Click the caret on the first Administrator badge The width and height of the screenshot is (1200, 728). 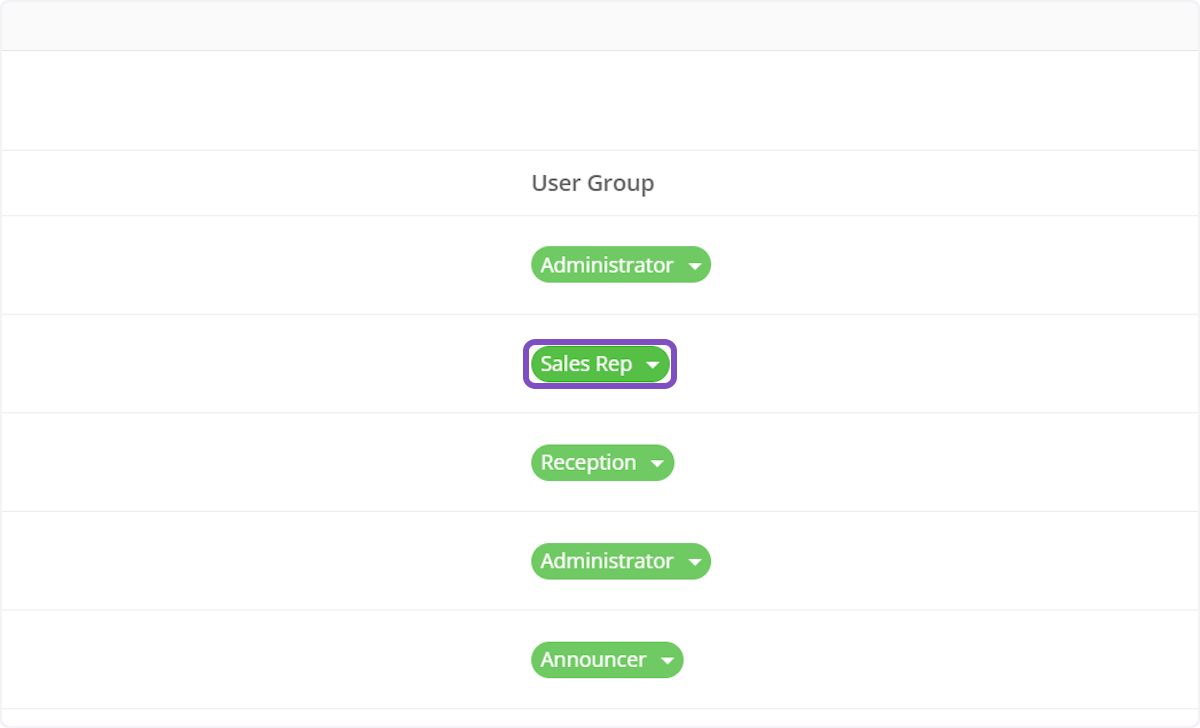(695, 265)
